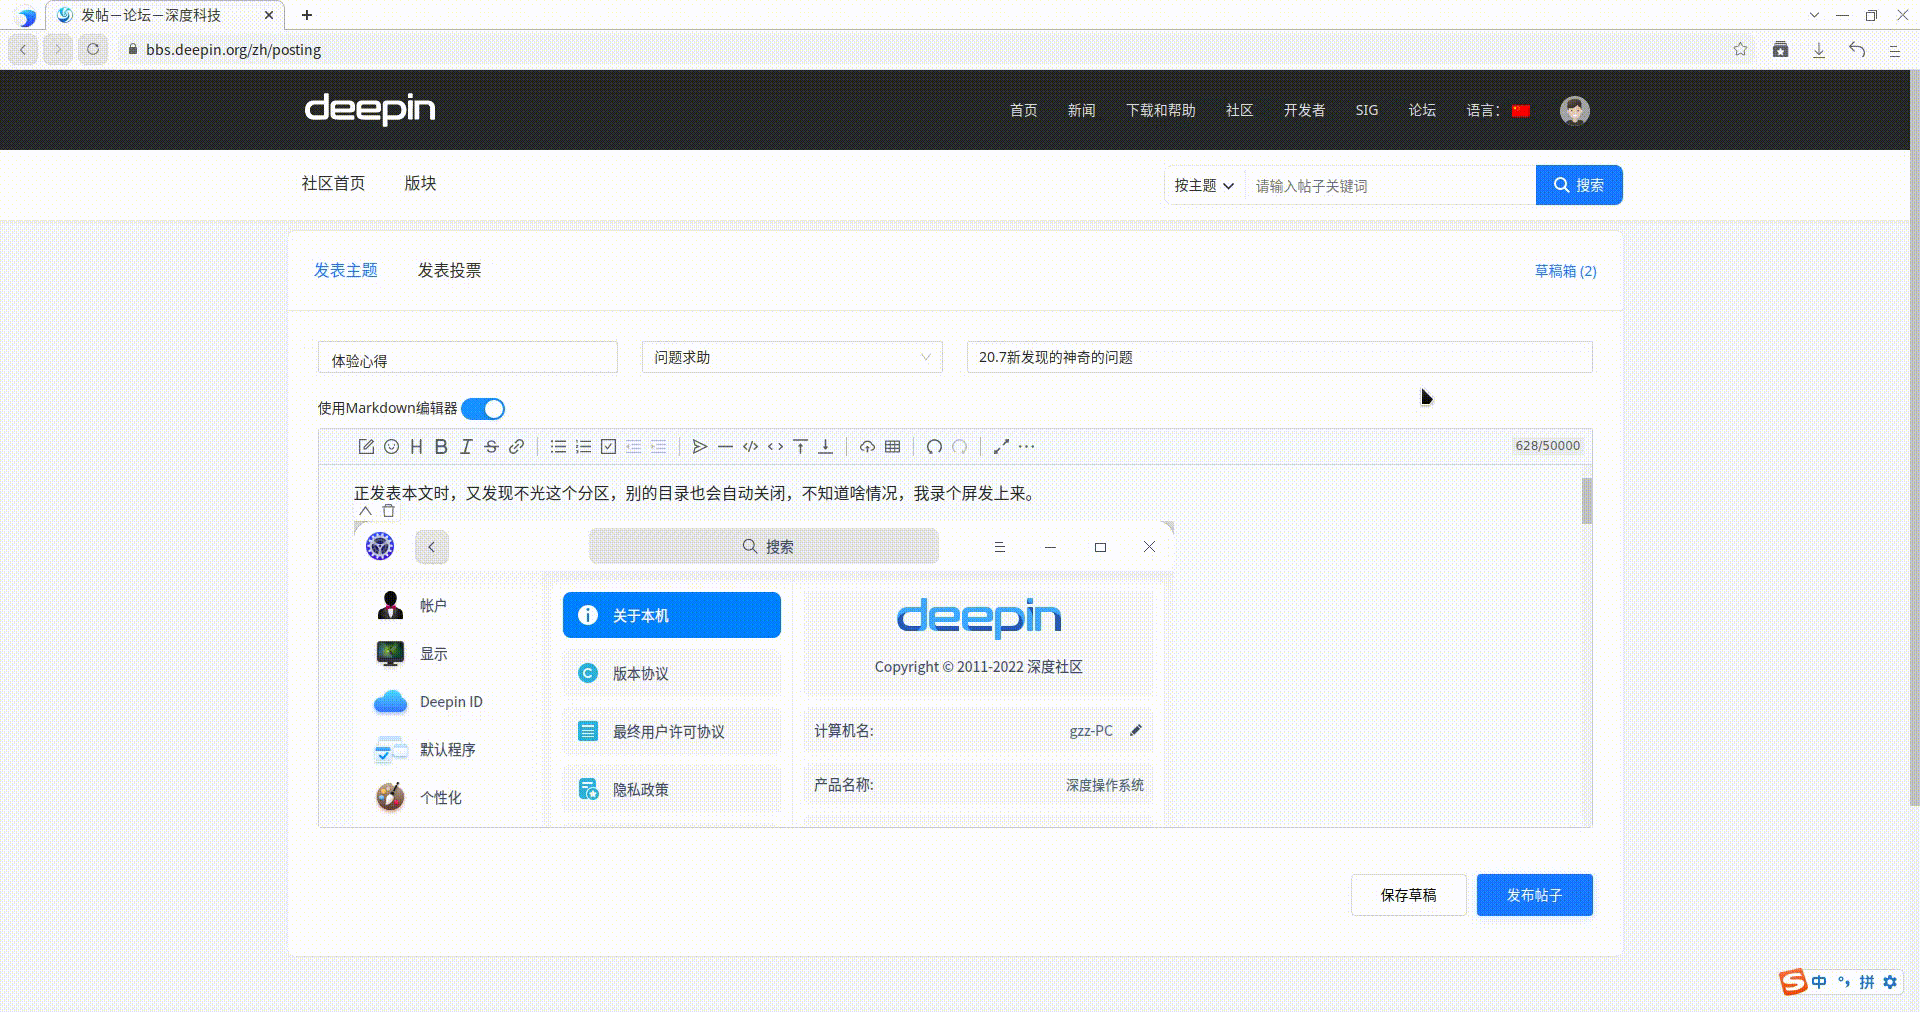Undo the last edit with the undo icon
The height and width of the screenshot is (1012, 1920).
pyautogui.click(x=935, y=447)
